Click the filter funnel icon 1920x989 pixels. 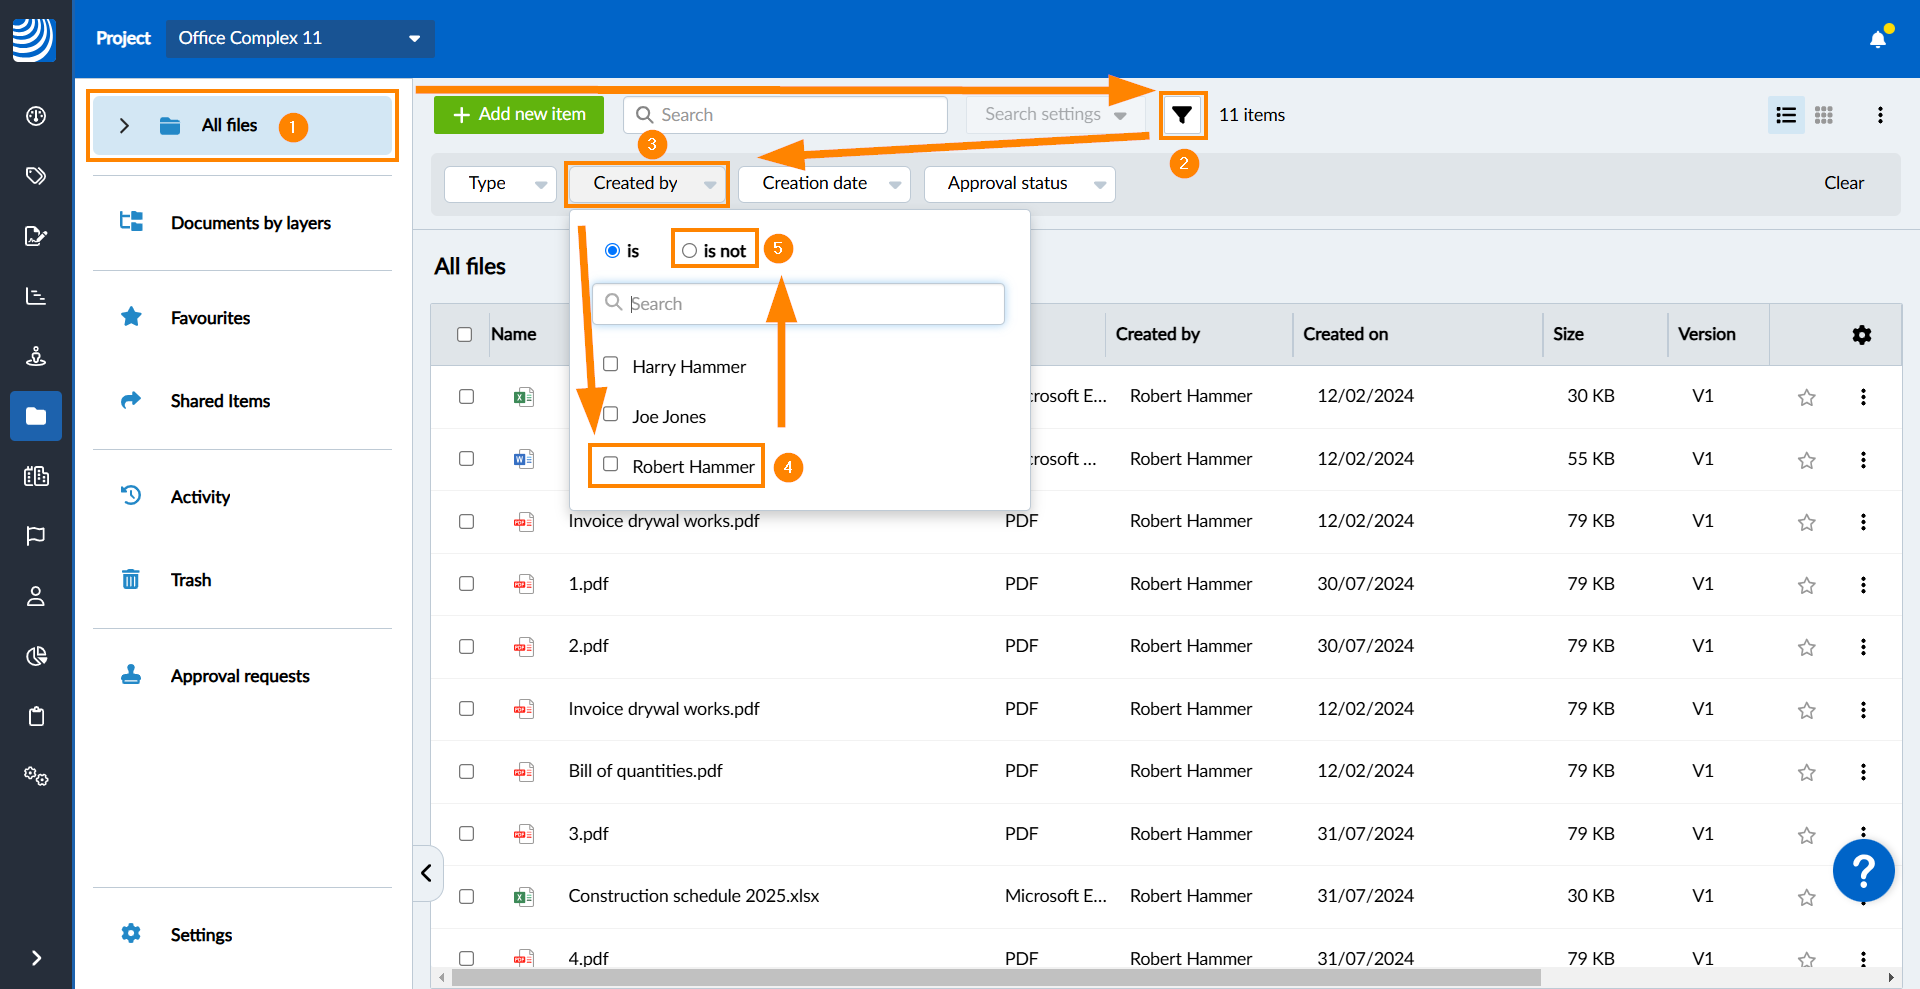(x=1182, y=115)
